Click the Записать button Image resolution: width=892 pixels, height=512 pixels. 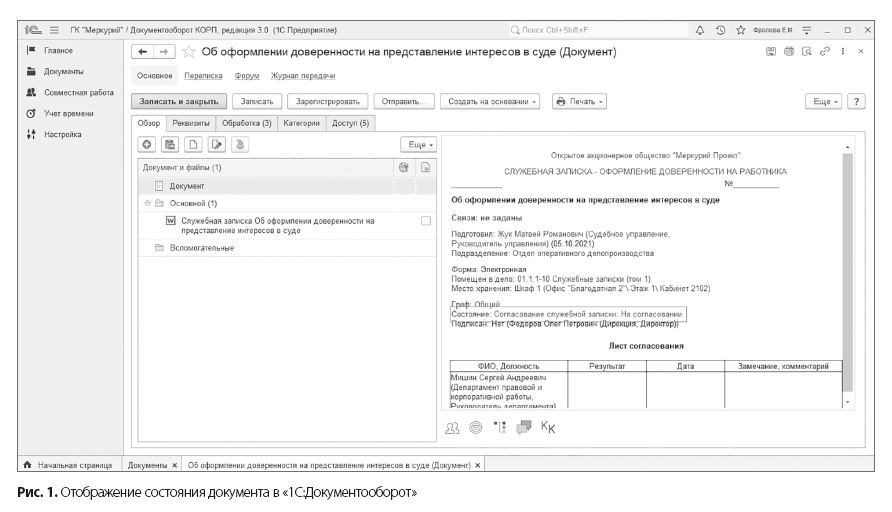point(257,101)
